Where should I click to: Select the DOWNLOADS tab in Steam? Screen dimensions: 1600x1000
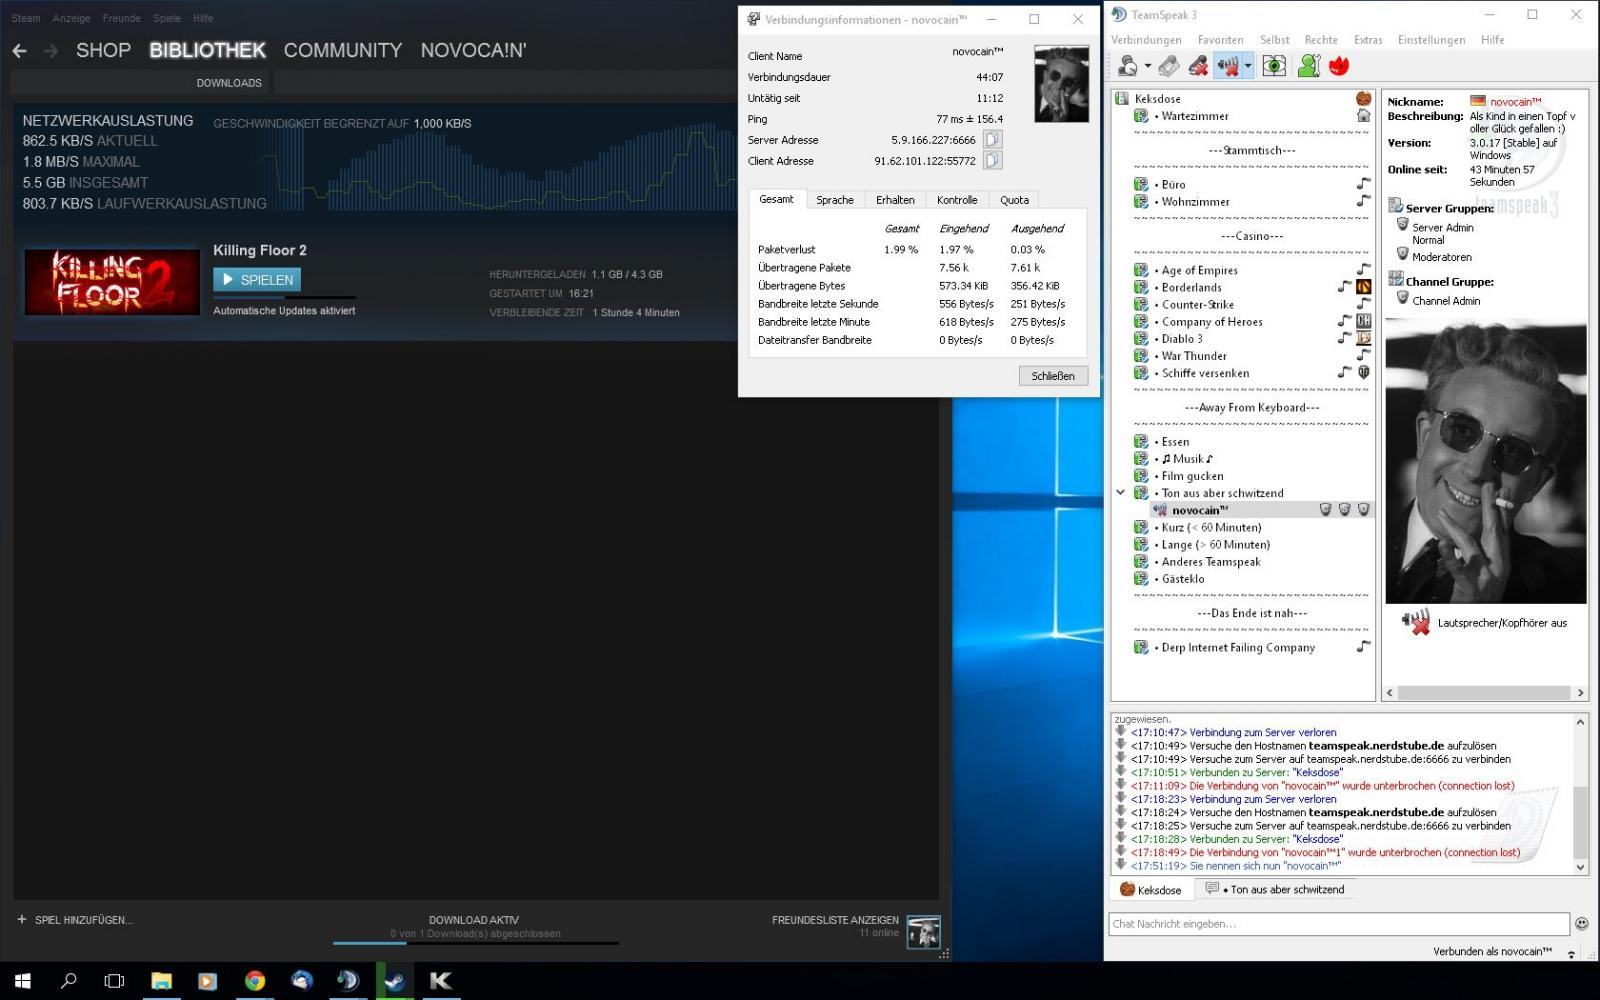[x=229, y=83]
